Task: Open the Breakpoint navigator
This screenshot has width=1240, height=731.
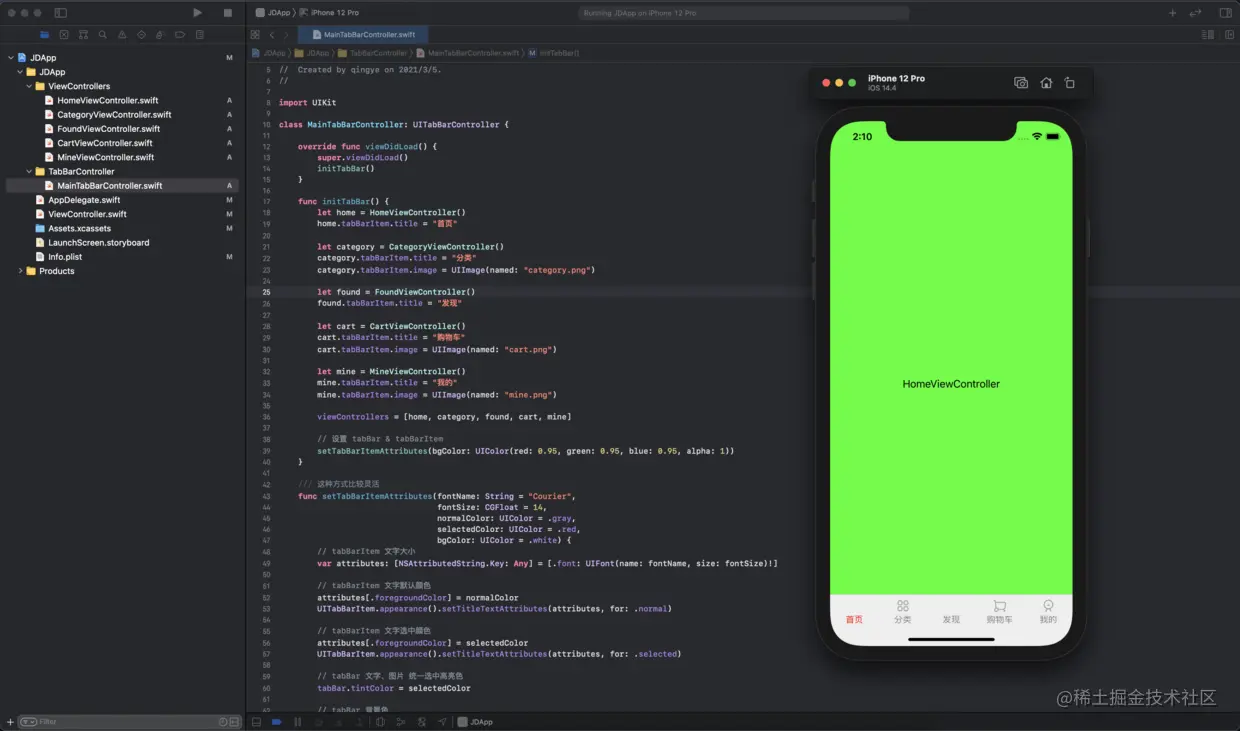Action: pyautogui.click(x=180, y=35)
